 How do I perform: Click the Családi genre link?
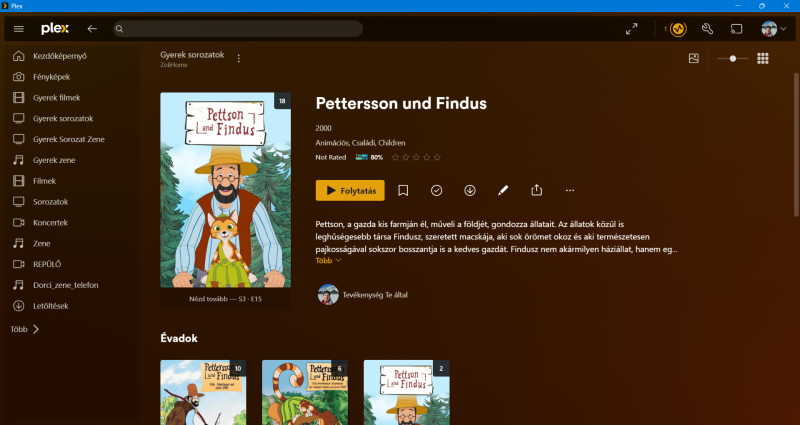[x=363, y=143]
